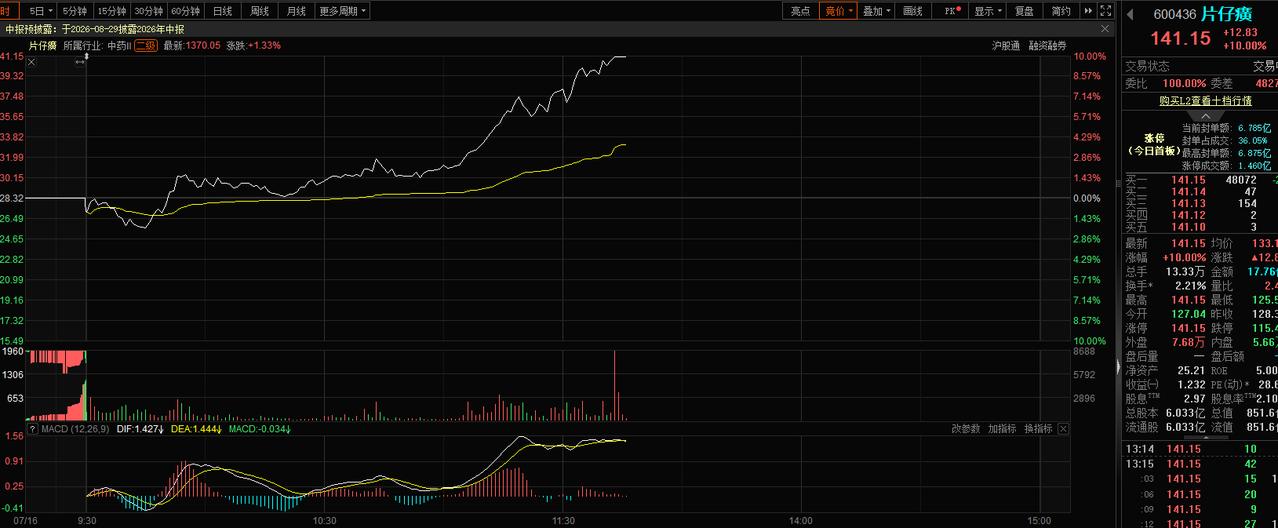Click 改参数 to edit indicator parameters
Image resolution: width=1278 pixels, height=528 pixels.
(x=965, y=428)
